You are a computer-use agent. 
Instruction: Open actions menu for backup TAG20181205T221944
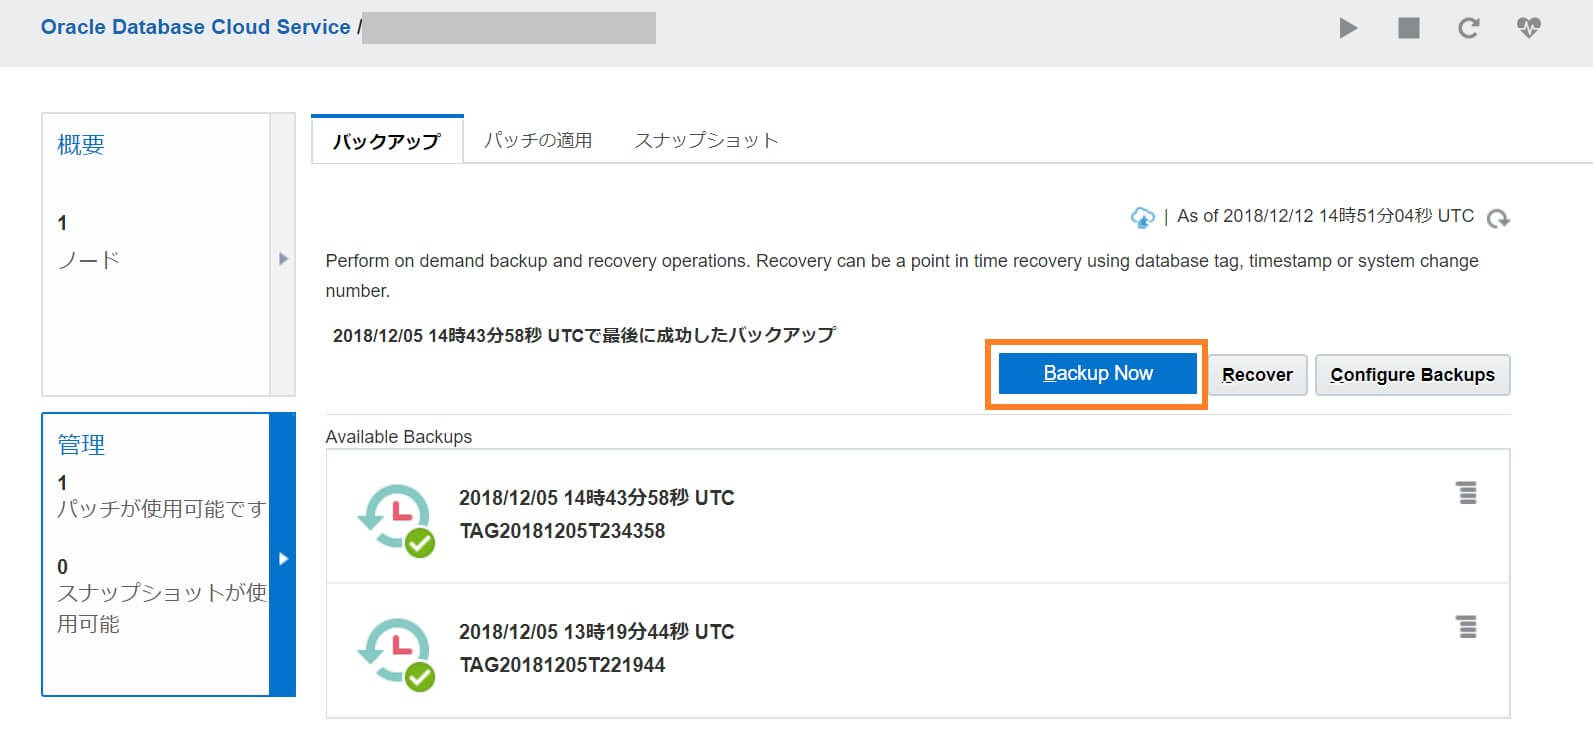tap(1466, 627)
